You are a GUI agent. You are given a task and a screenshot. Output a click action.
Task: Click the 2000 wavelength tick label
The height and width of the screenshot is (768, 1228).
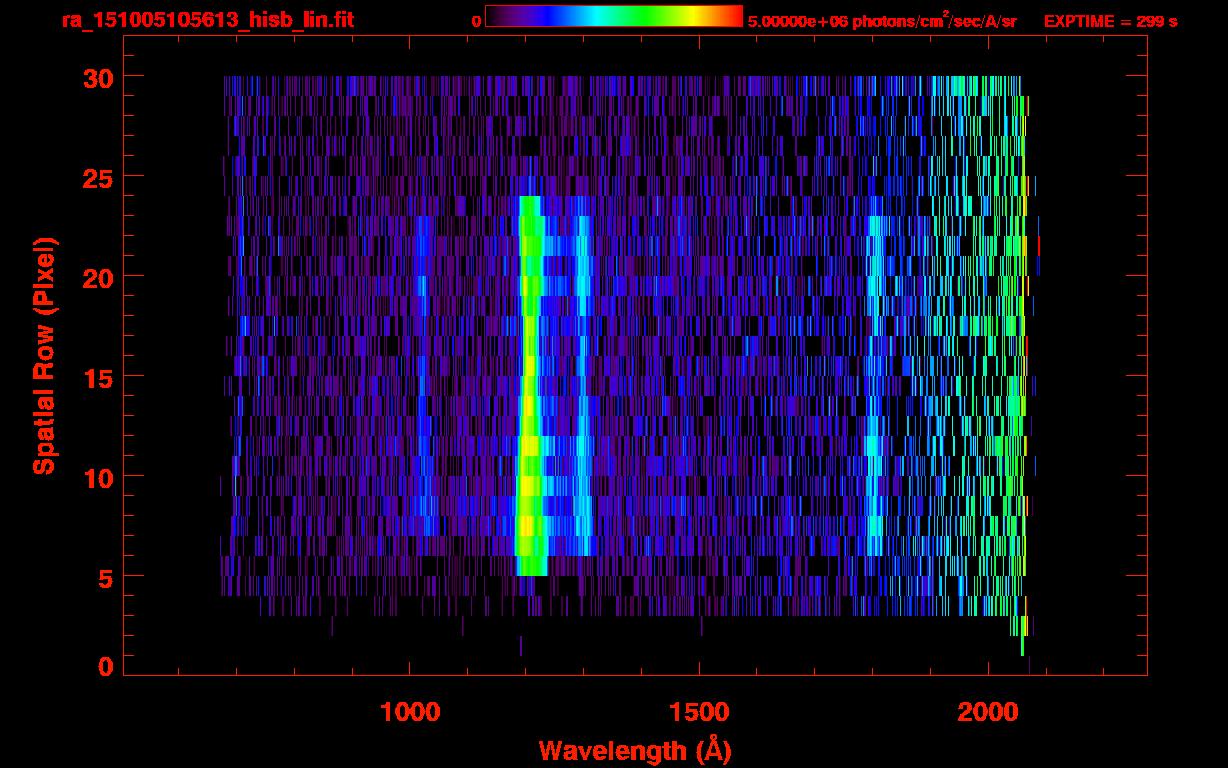(988, 712)
